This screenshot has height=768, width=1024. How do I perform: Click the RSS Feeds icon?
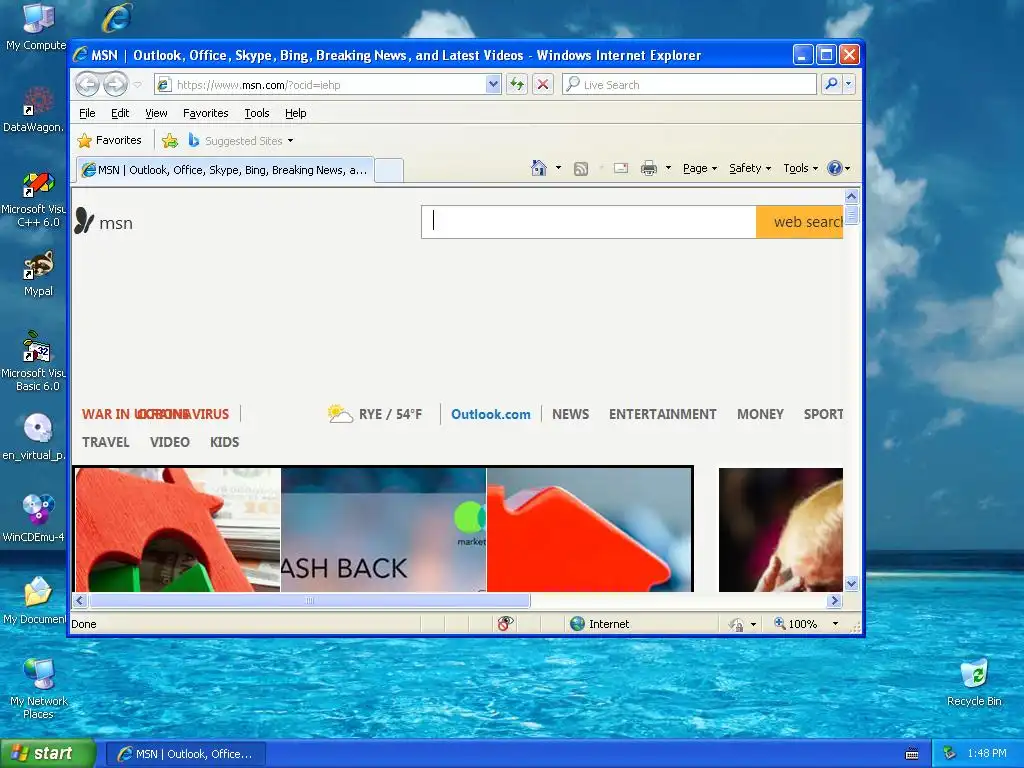[581, 168]
